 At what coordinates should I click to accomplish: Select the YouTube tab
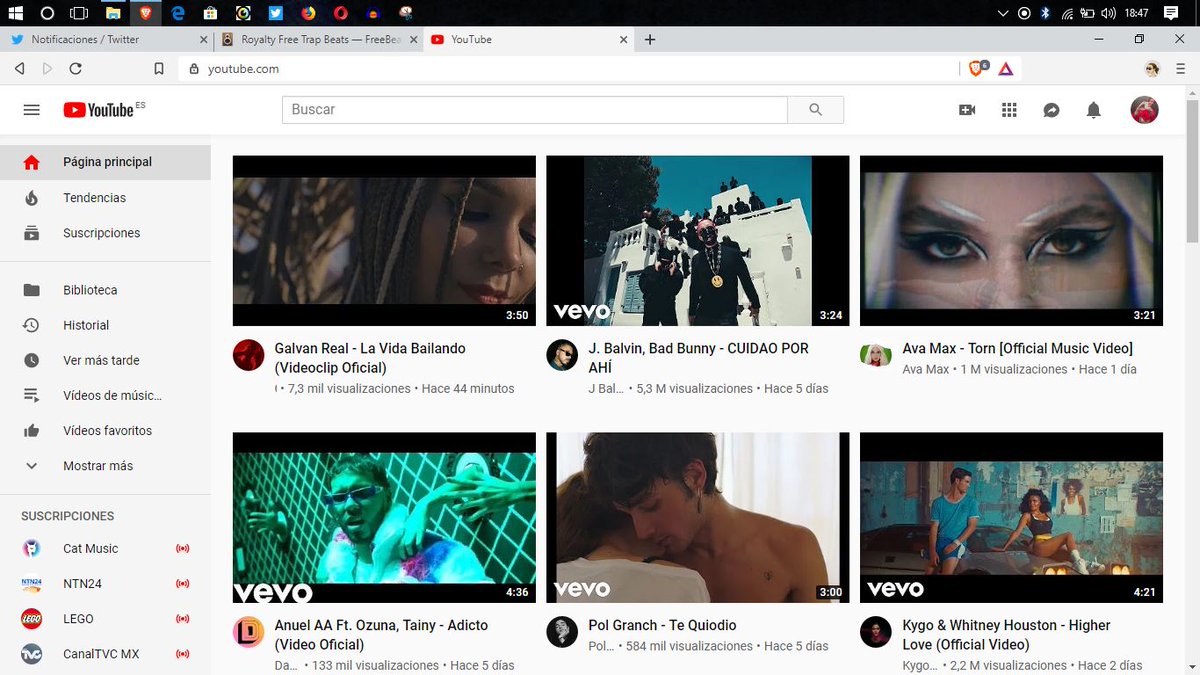pyautogui.click(x=528, y=40)
